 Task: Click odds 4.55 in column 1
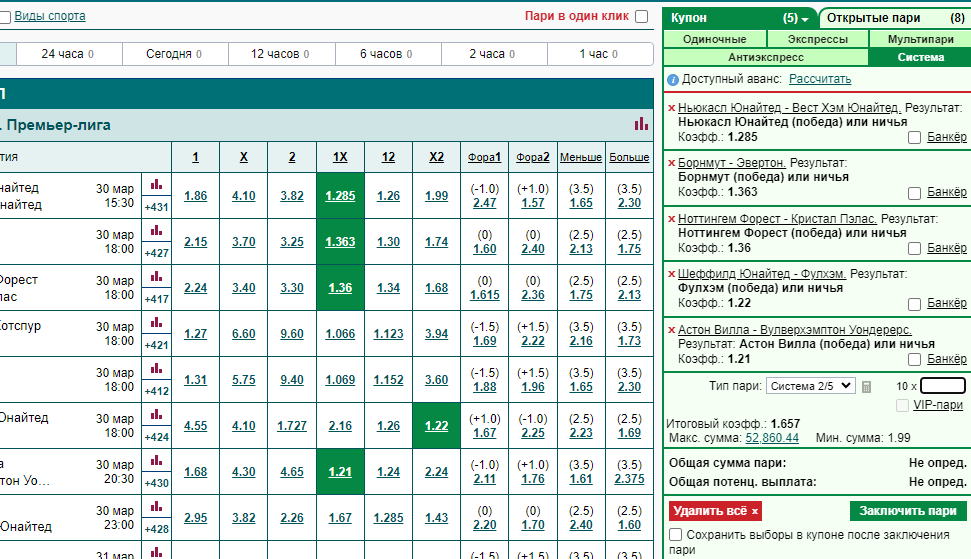(196, 426)
